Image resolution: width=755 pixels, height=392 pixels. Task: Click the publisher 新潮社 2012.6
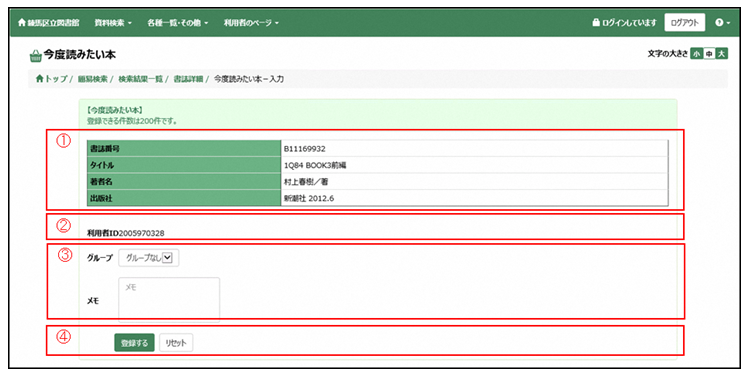click(x=309, y=198)
